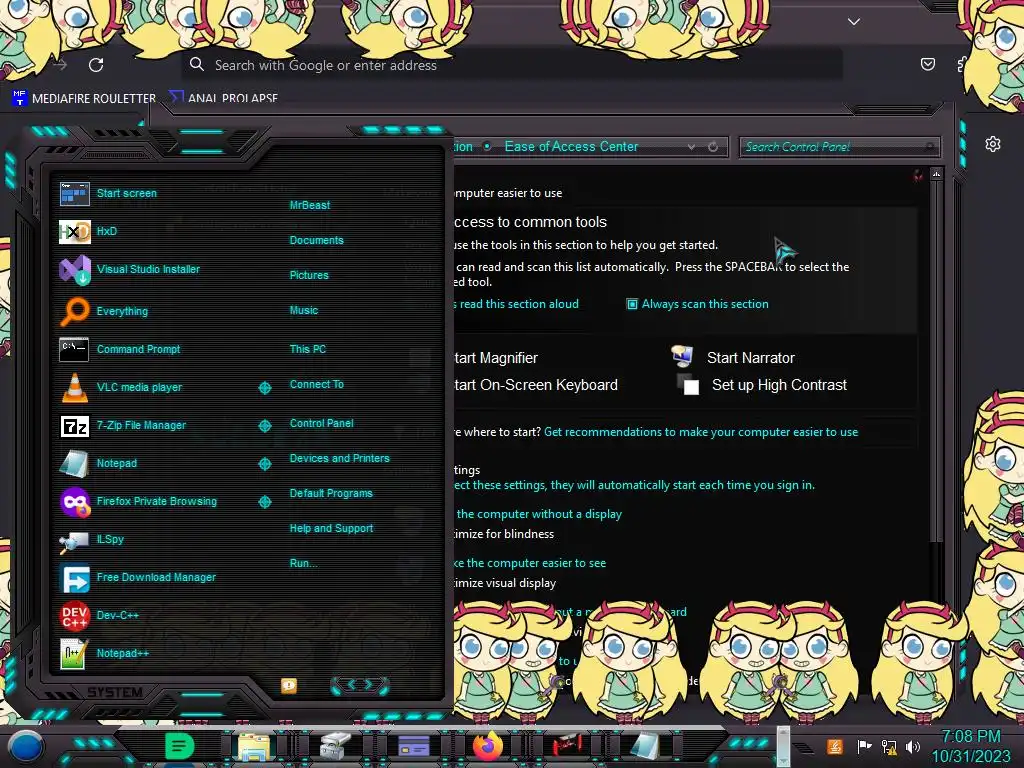Launch Firefox Private Browsing

click(138, 501)
